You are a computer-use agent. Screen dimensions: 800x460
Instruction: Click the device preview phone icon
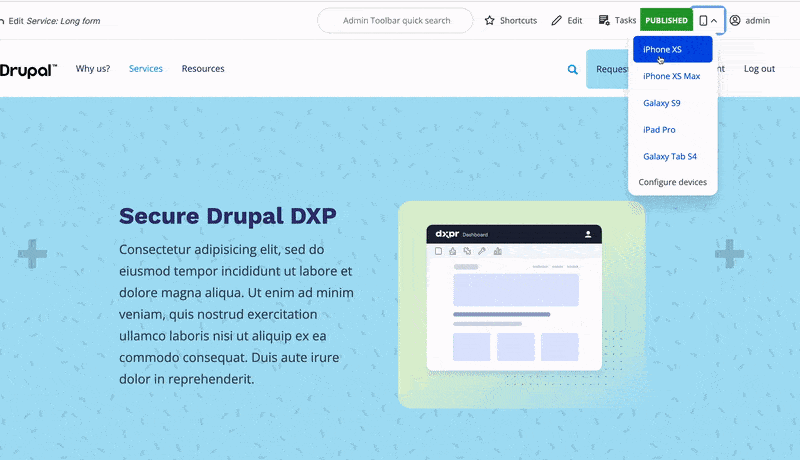[x=703, y=20]
